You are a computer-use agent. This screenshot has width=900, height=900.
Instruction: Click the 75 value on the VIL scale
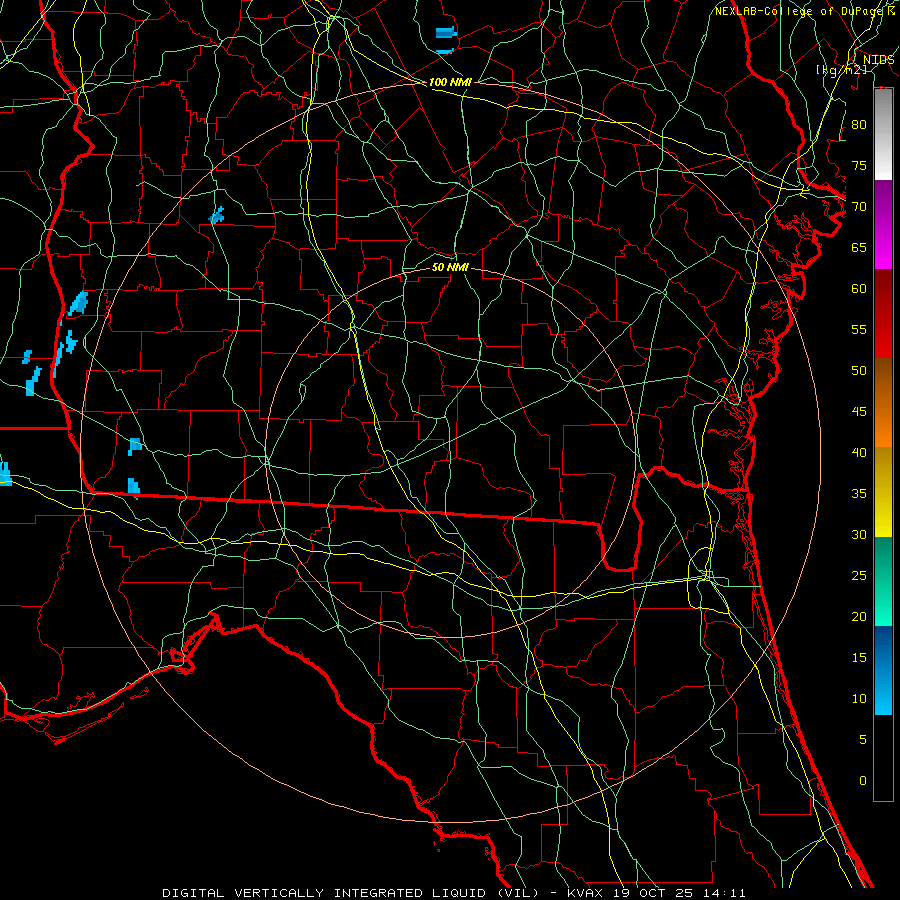859,165
